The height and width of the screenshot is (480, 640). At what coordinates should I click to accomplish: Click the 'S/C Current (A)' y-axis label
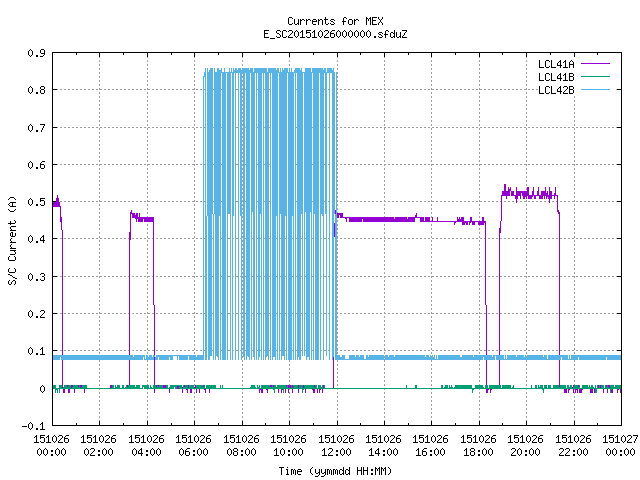(12, 241)
